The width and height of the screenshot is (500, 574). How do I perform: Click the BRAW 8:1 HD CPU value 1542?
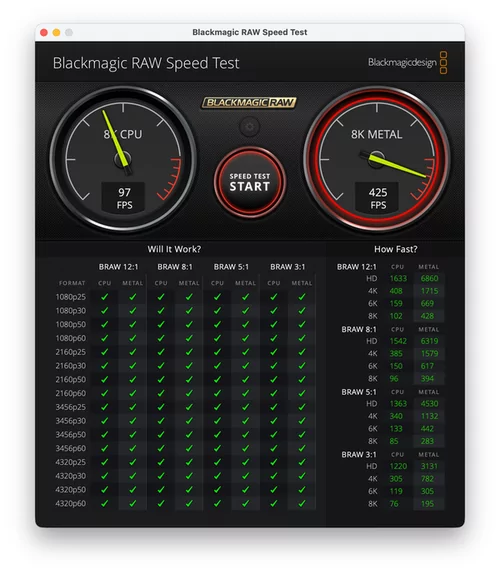[398, 341]
